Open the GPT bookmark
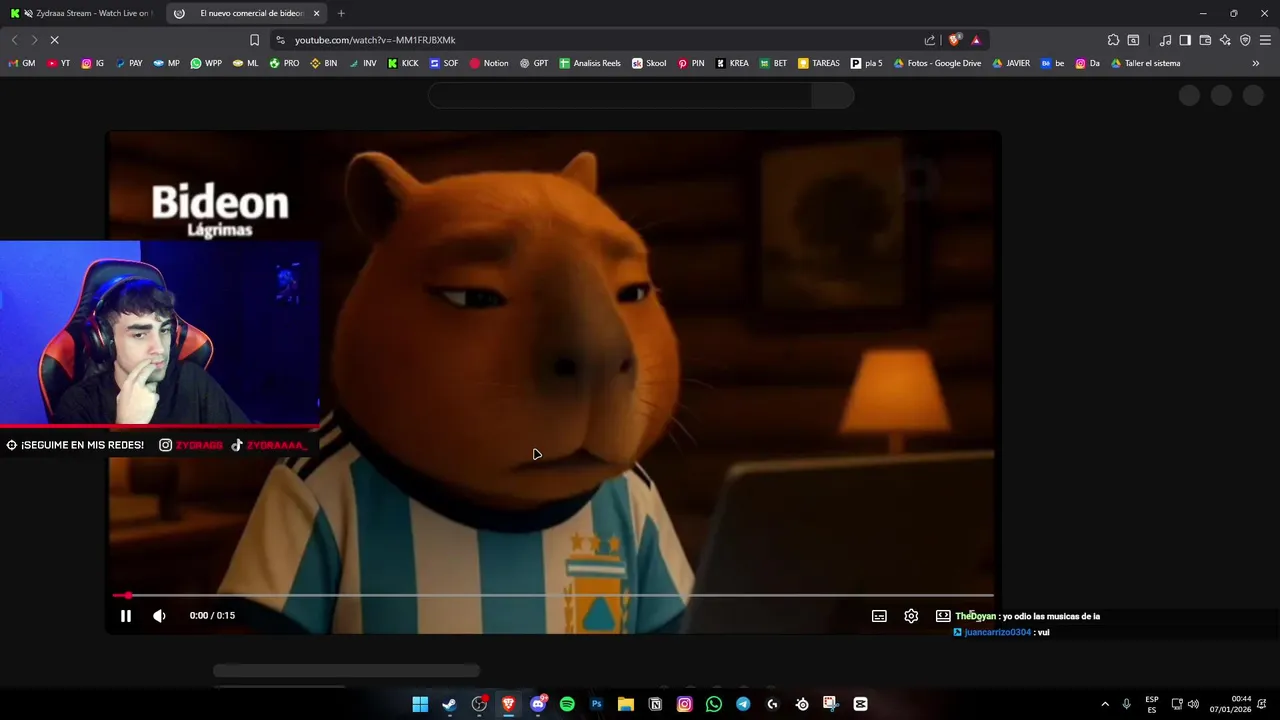 coord(534,63)
